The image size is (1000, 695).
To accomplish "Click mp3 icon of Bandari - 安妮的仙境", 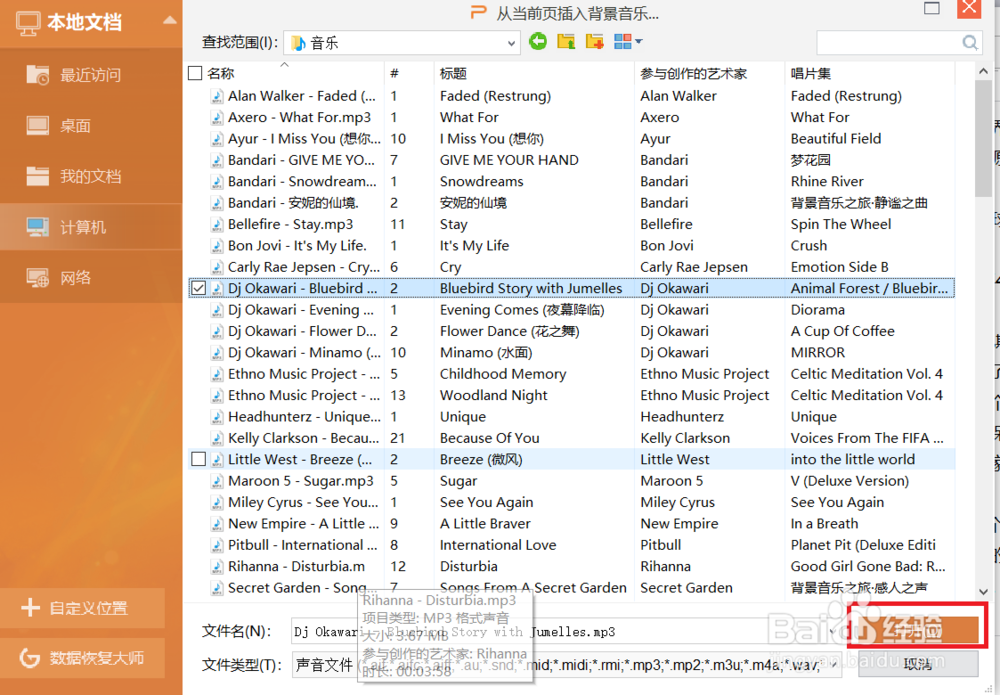I will click(x=217, y=203).
